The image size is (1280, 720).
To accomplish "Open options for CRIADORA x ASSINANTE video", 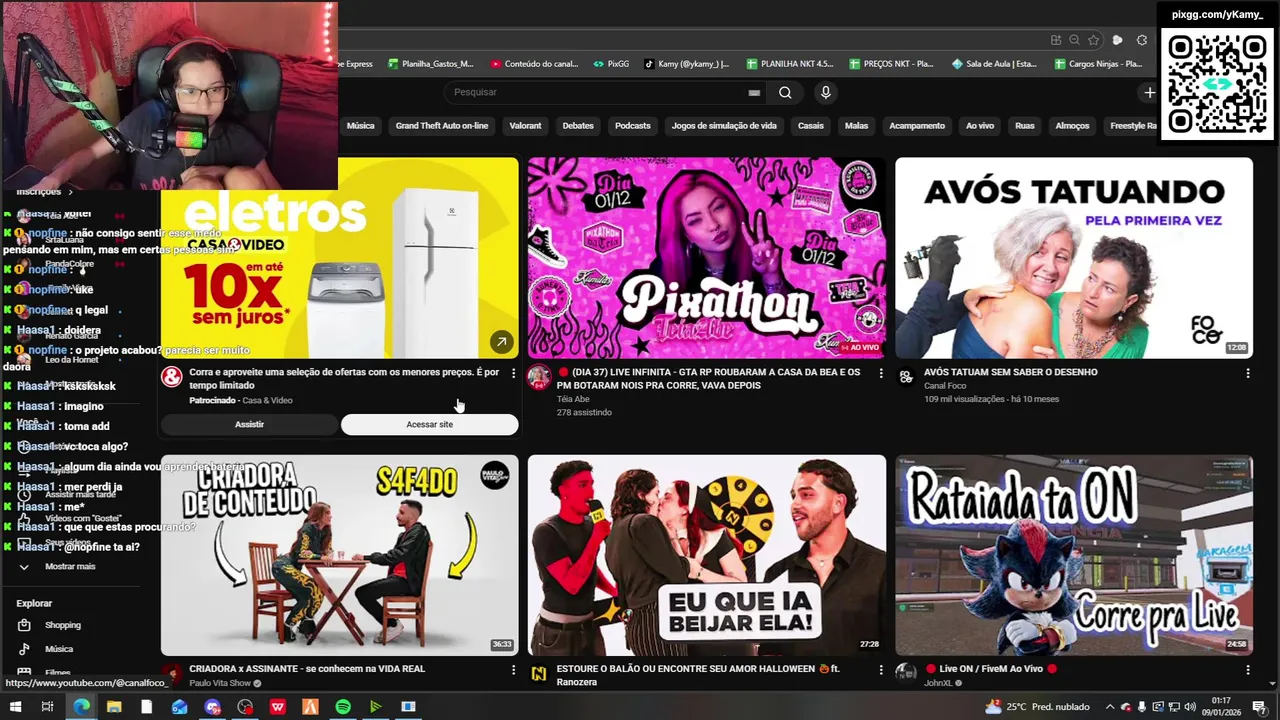I will (x=513, y=670).
